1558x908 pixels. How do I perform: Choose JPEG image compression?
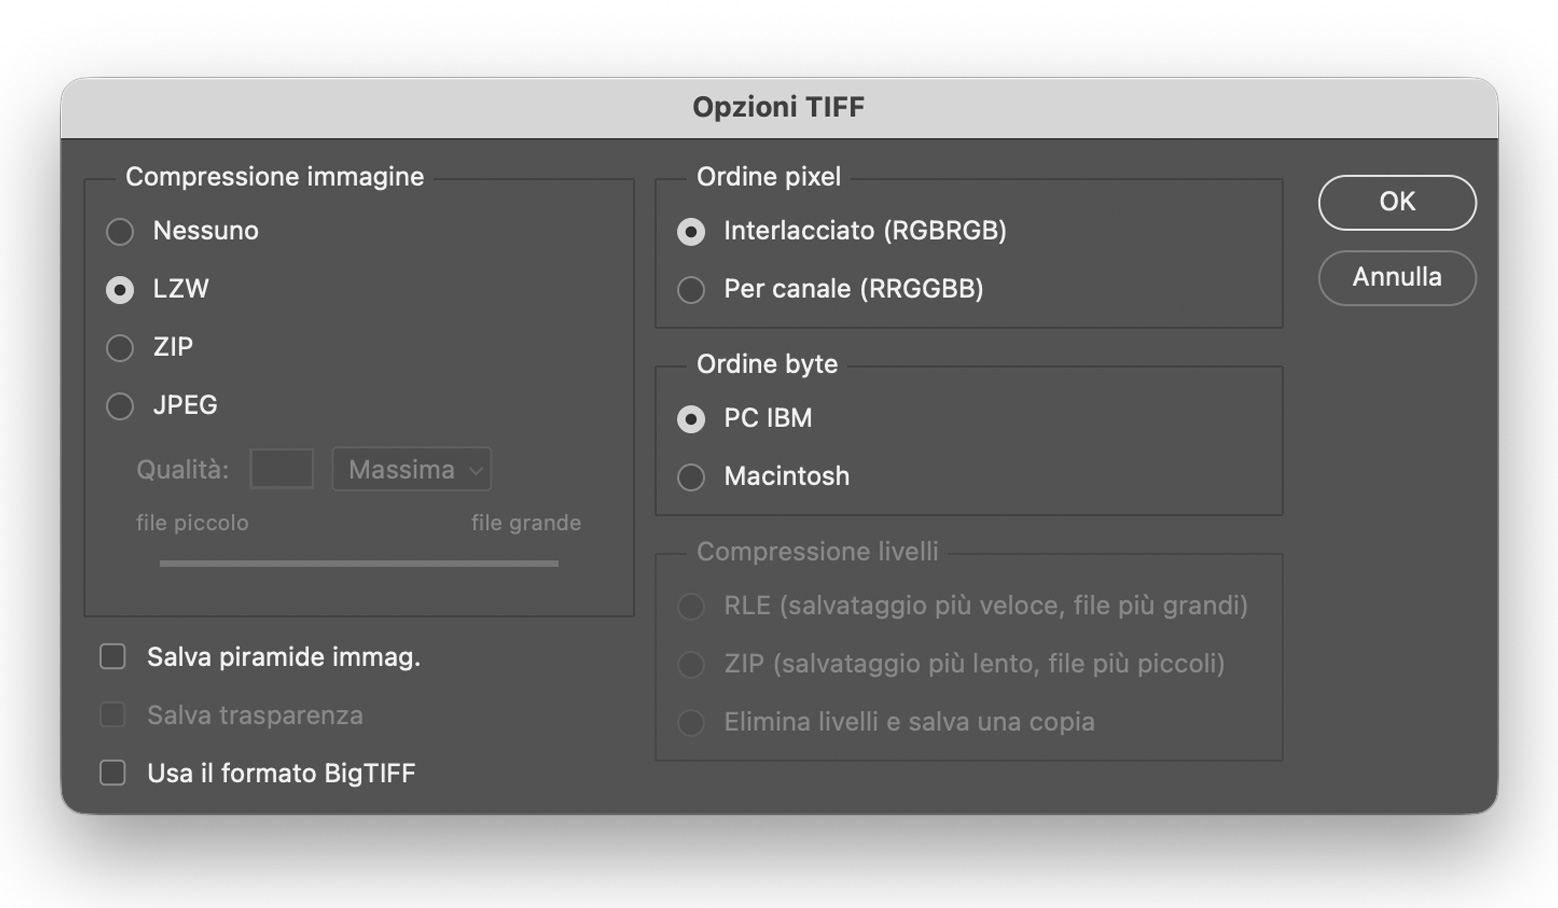click(x=120, y=406)
